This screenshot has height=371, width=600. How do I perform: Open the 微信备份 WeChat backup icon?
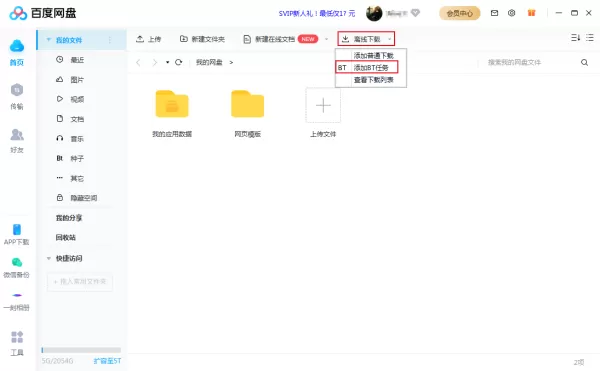tap(16, 267)
